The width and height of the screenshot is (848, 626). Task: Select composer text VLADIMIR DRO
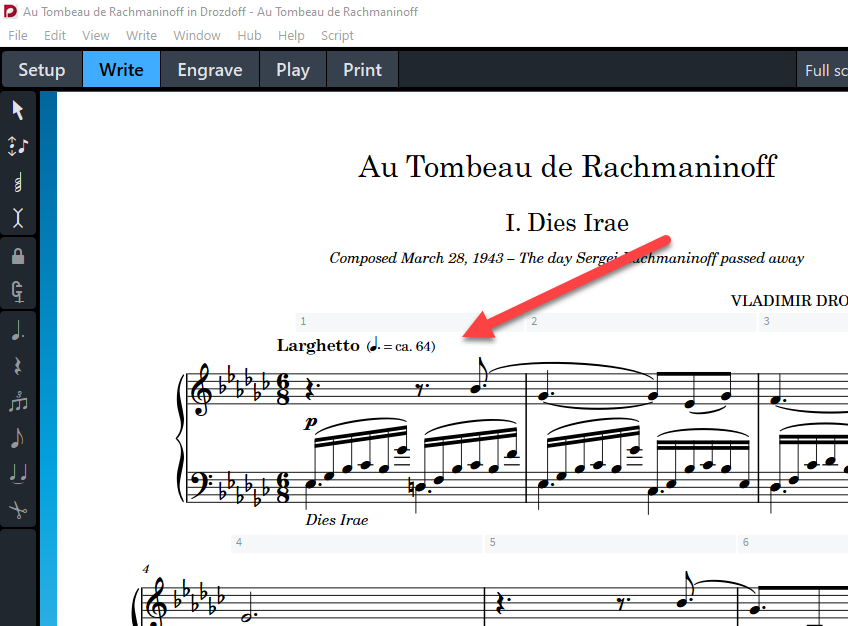789,301
